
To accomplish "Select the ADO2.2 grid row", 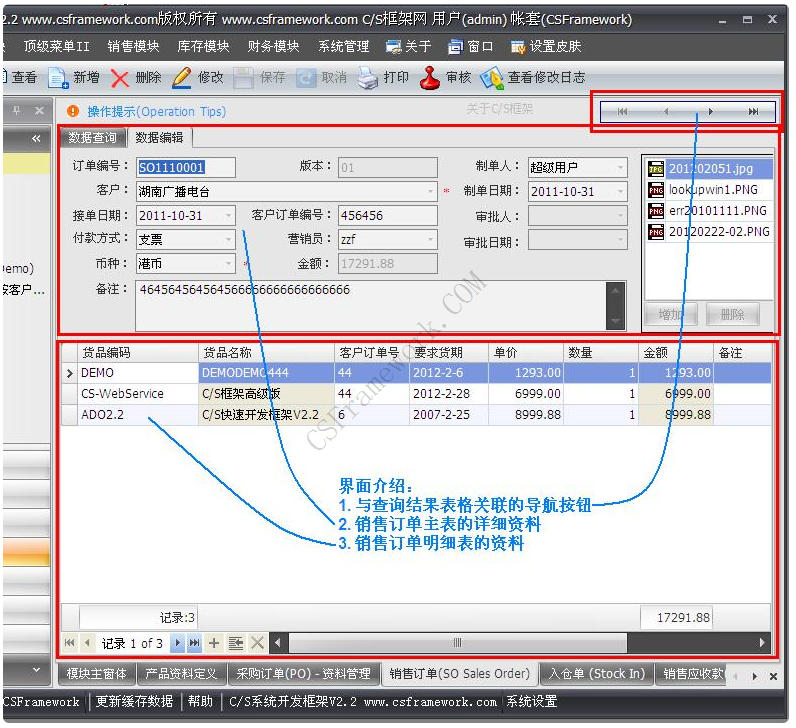I will tap(416, 415).
